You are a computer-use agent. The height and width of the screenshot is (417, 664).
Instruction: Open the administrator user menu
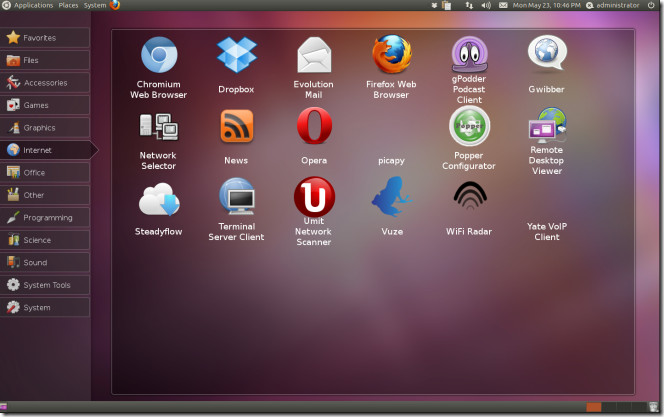613,5
